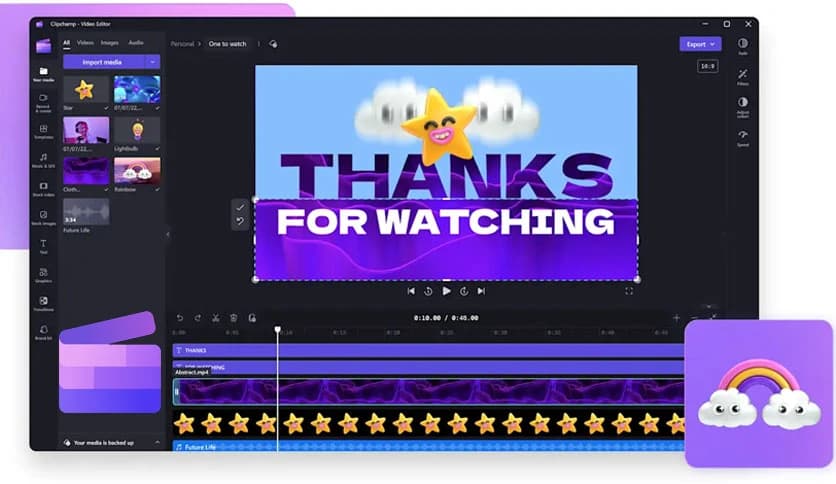Open the Your media section
This screenshot has width=836, height=484.
44,74
